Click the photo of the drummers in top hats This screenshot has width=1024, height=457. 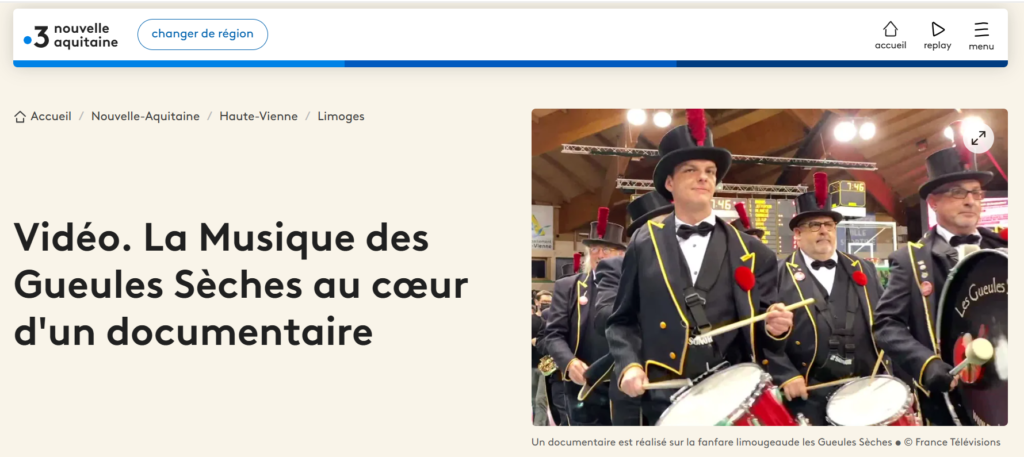pos(769,267)
